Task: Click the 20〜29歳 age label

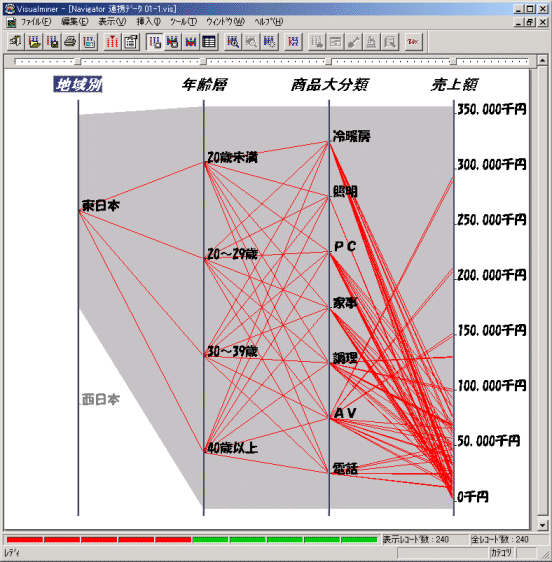Action: pos(232,254)
